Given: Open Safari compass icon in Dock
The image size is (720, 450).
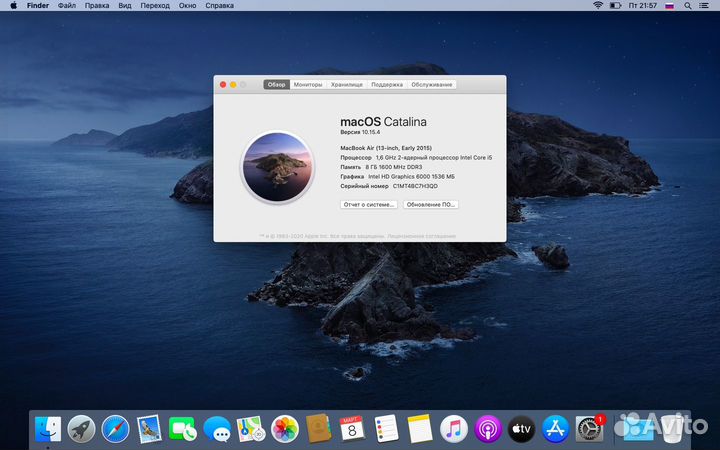Looking at the screenshot, I should tap(115, 429).
